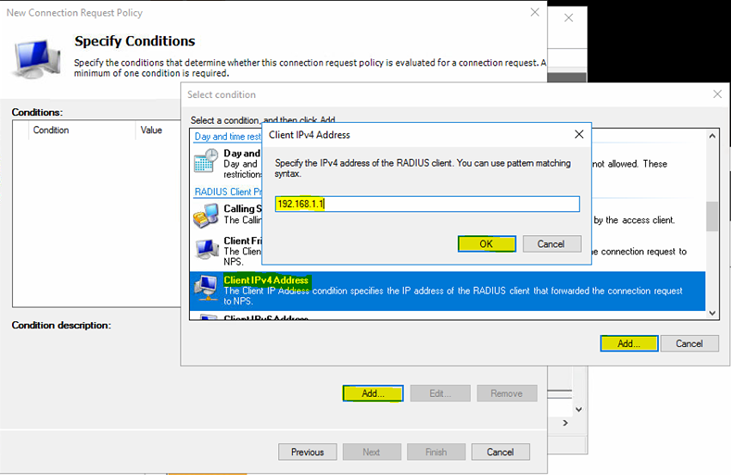Click the Previous wizard button

307,452
